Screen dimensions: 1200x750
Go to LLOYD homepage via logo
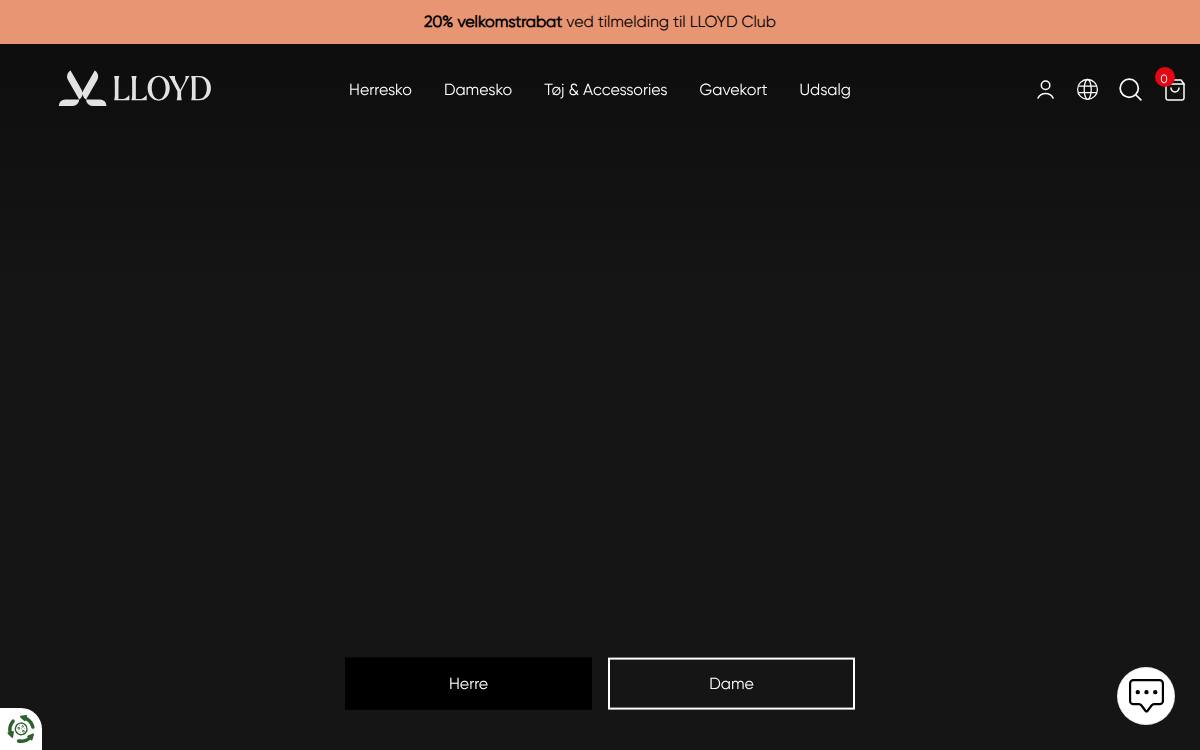(x=135, y=89)
